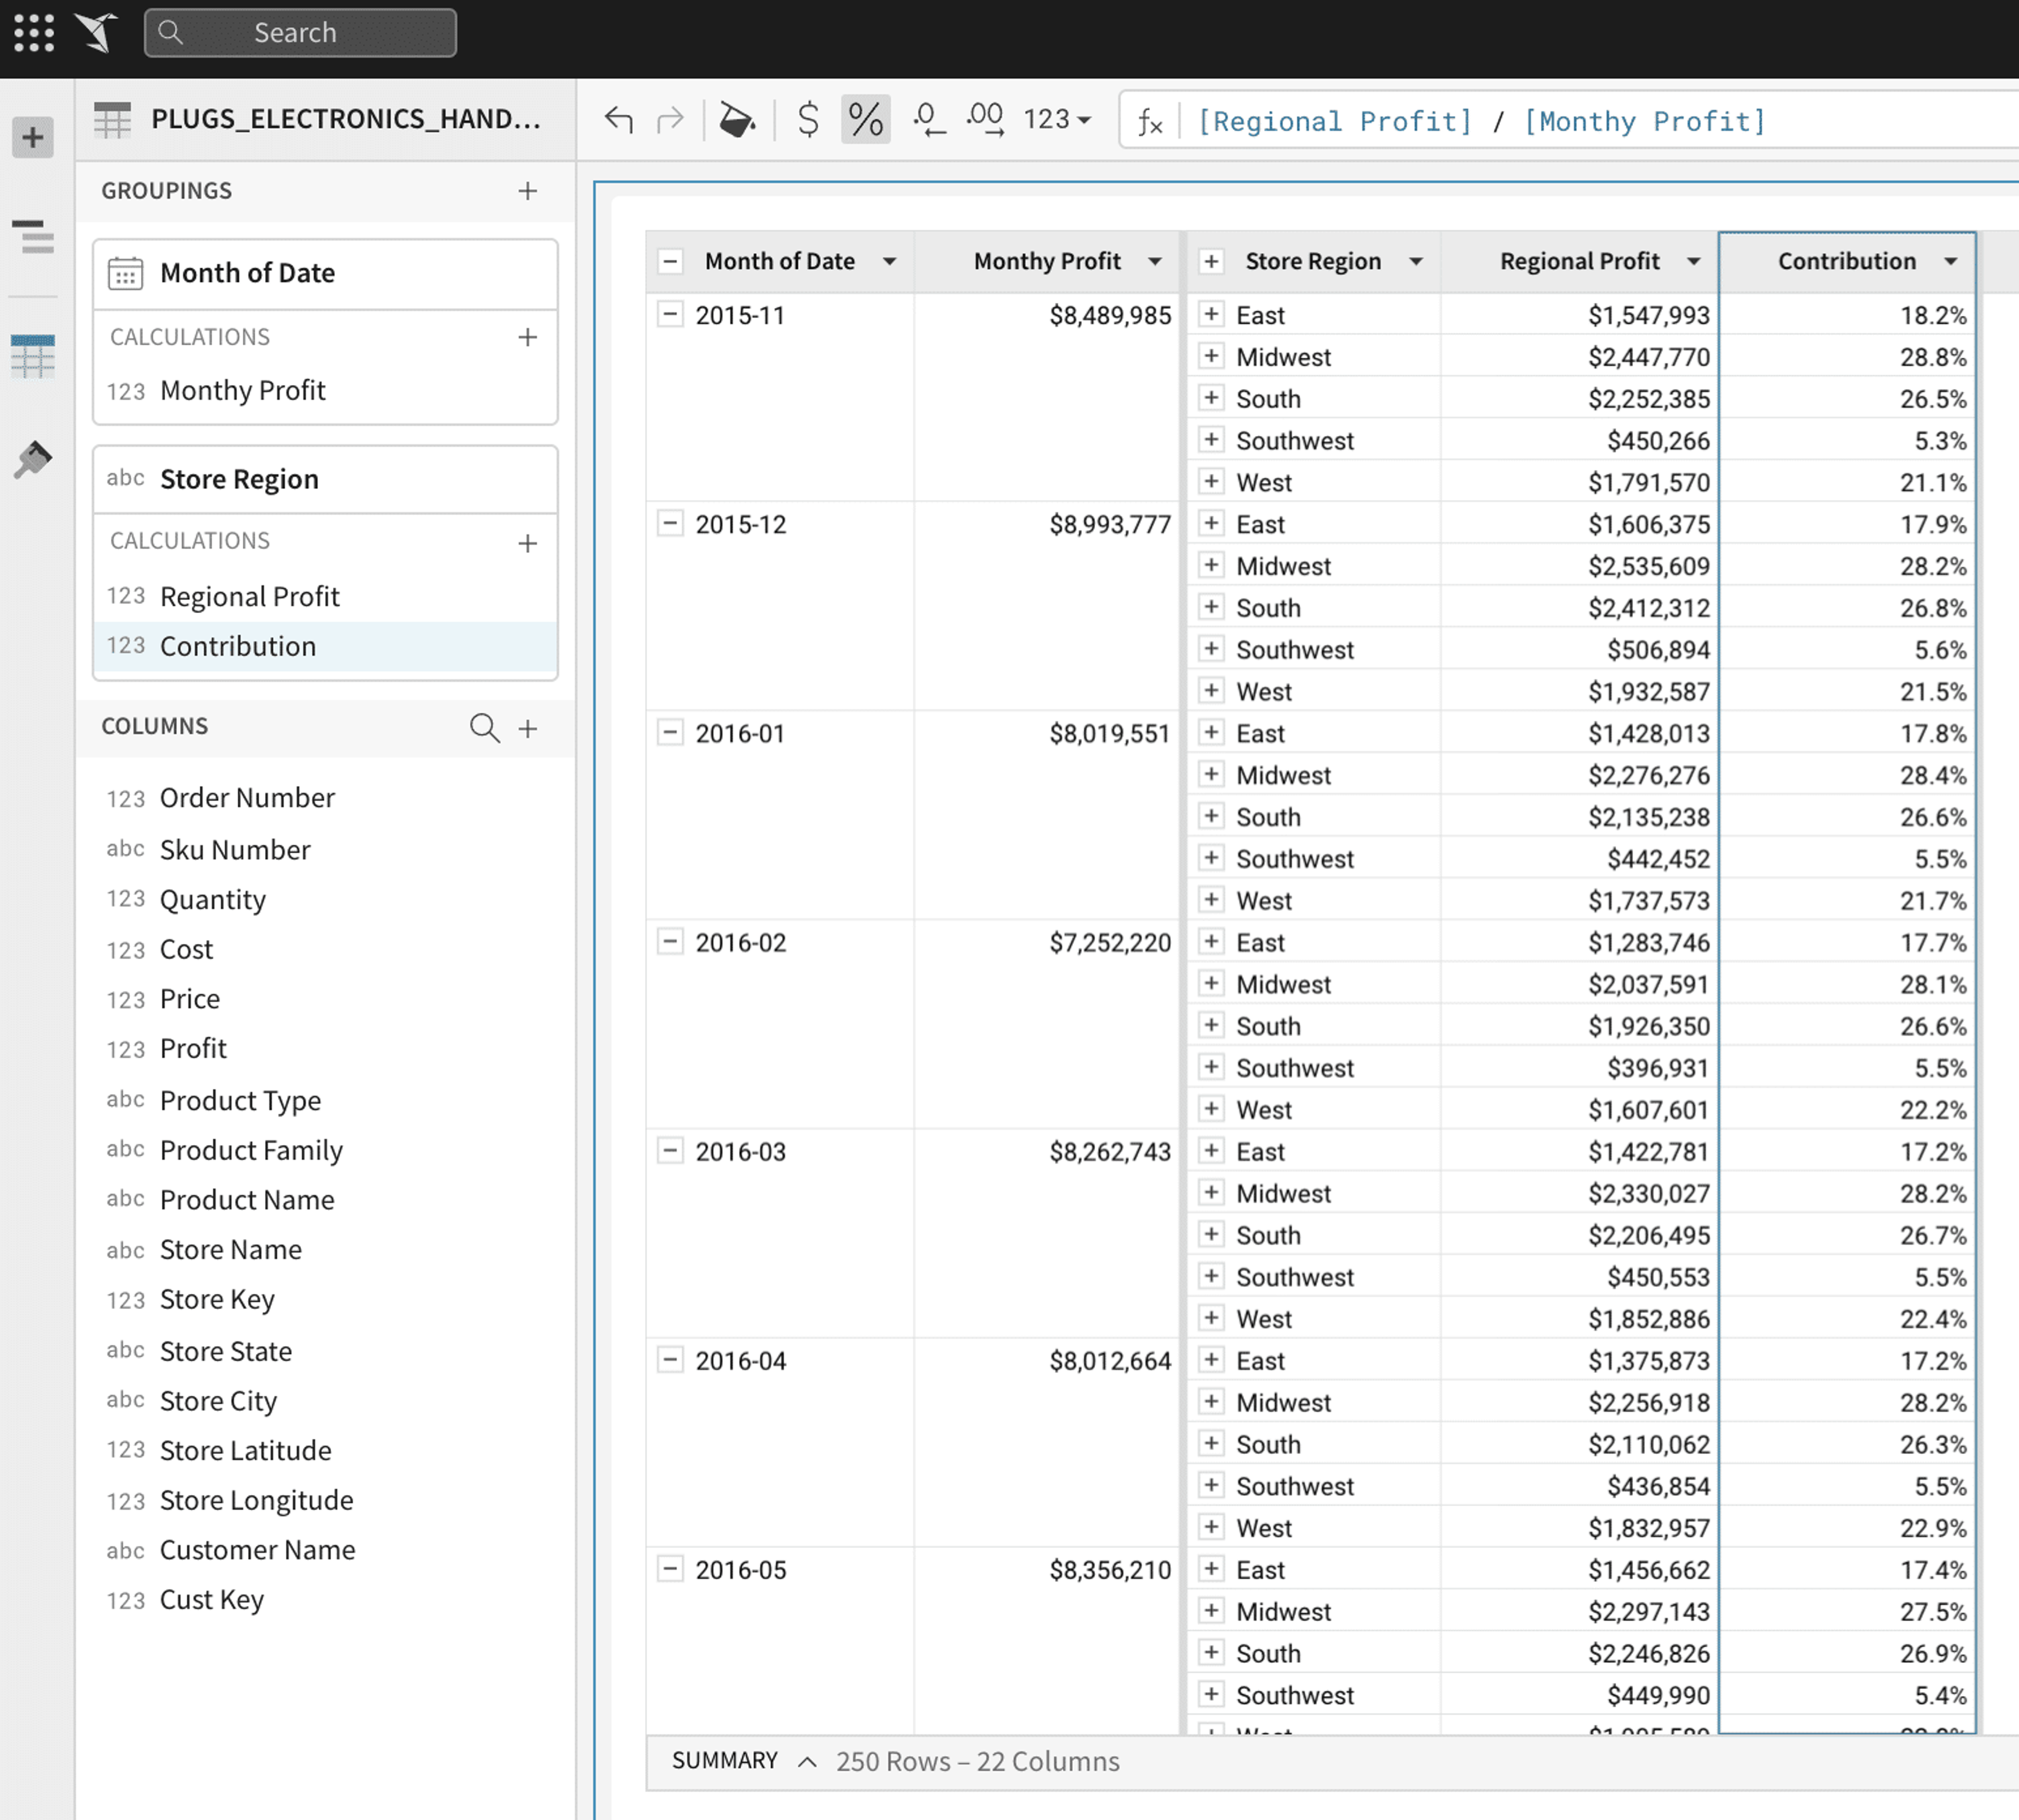Expand the East row under 2015-11
2019x1820 pixels.
[1211, 315]
